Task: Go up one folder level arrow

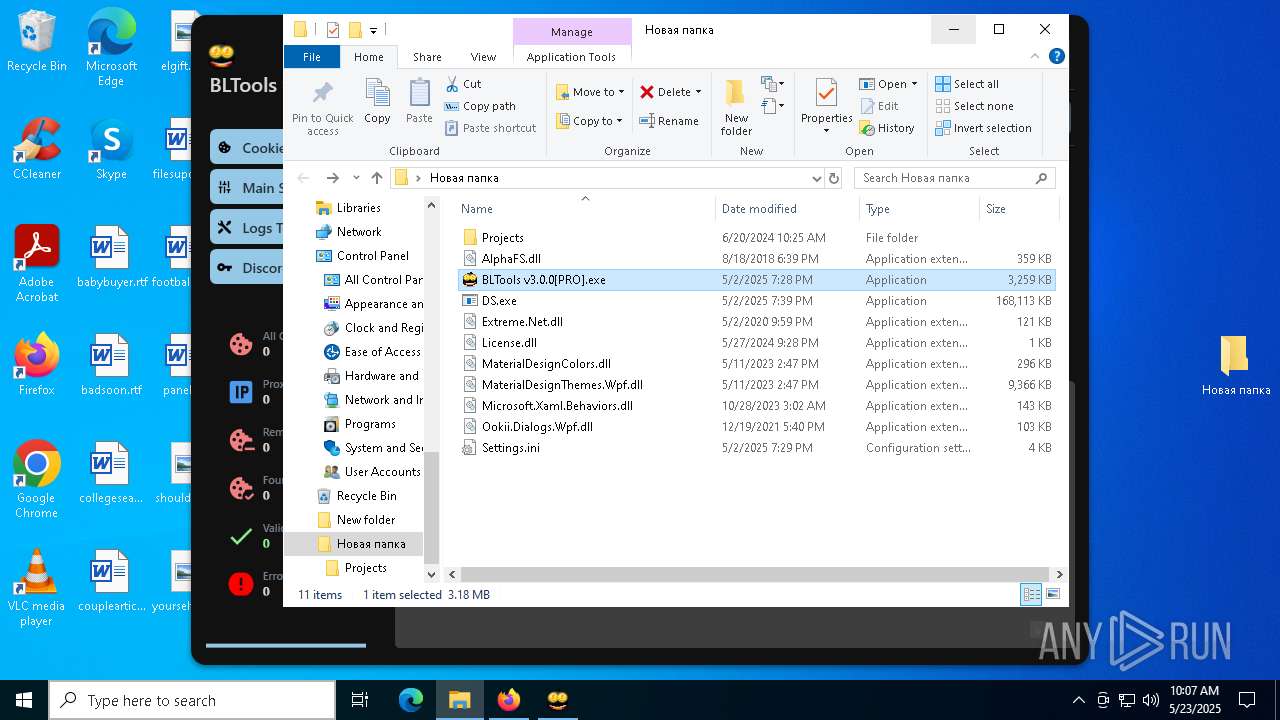Action: 377,178
